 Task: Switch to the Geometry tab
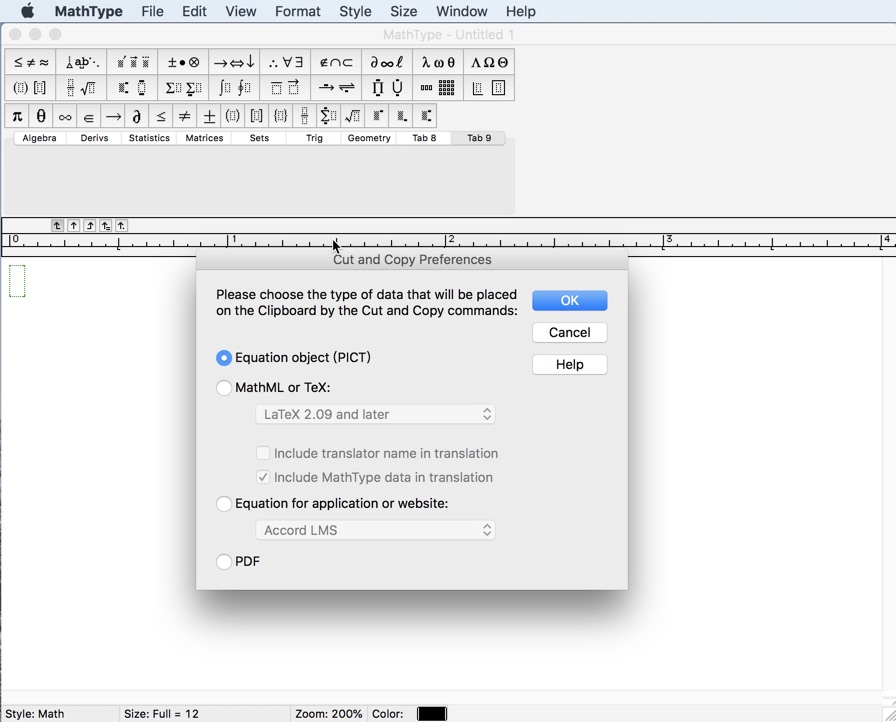click(x=369, y=138)
